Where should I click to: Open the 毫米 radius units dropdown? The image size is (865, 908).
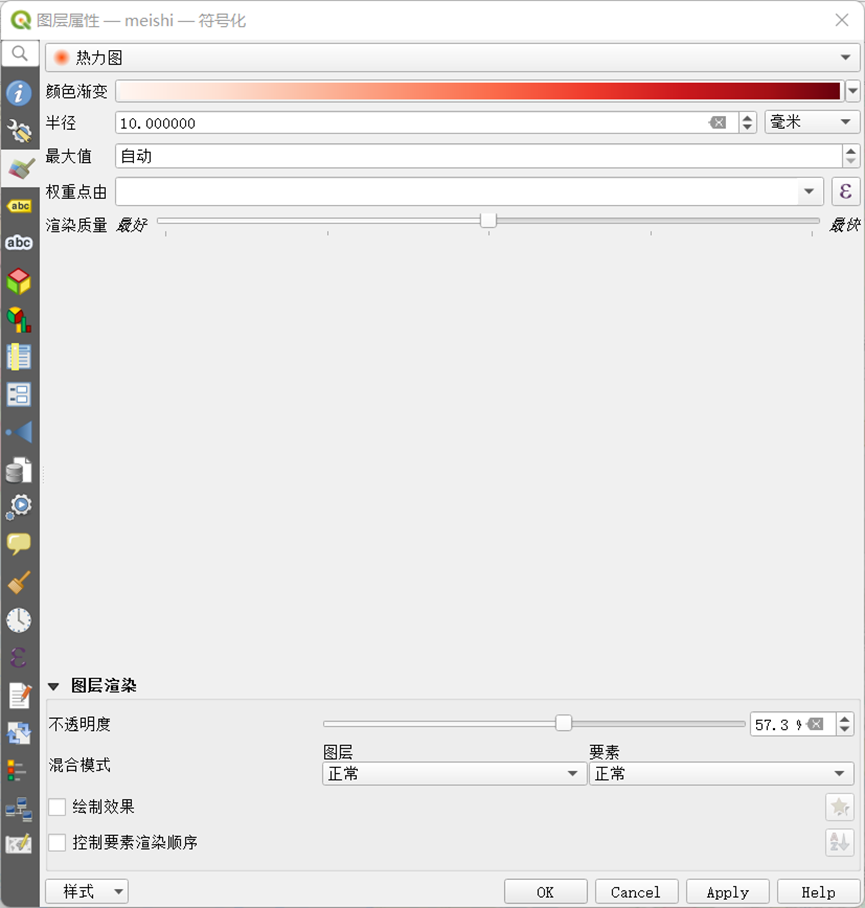pos(812,122)
